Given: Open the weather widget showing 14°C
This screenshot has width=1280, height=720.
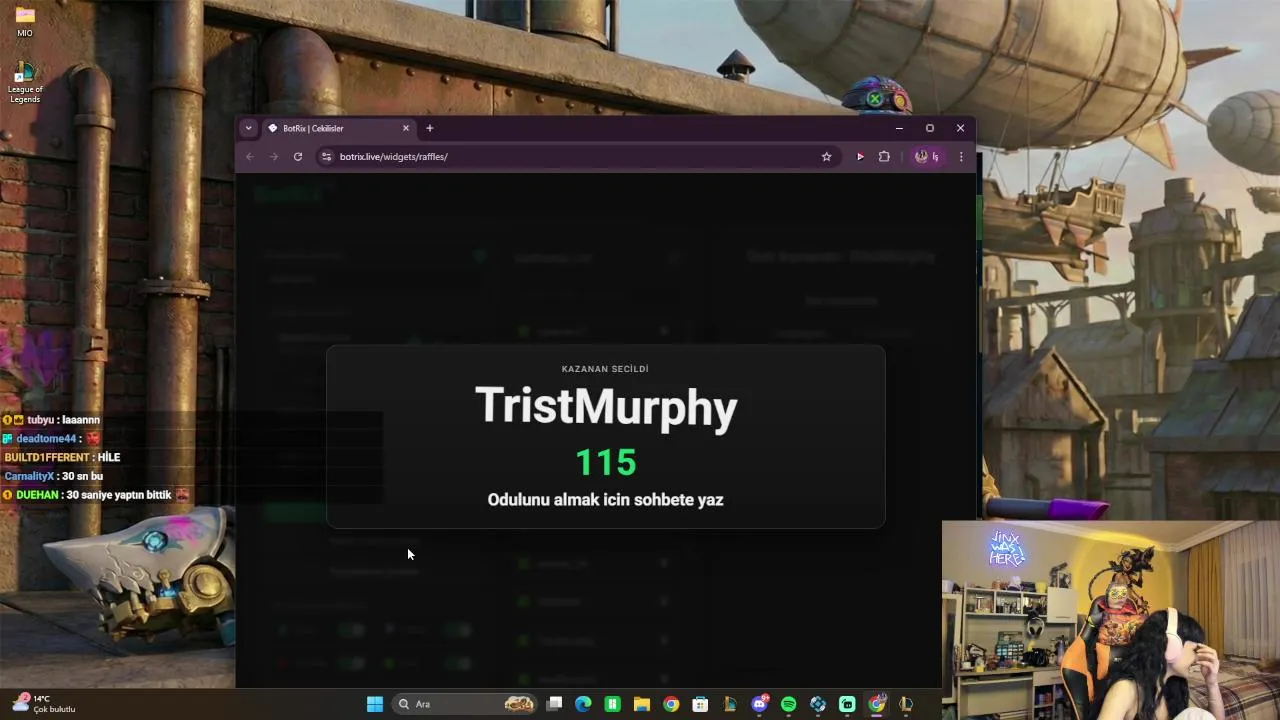Looking at the screenshot, I should (x=44, y=704).
